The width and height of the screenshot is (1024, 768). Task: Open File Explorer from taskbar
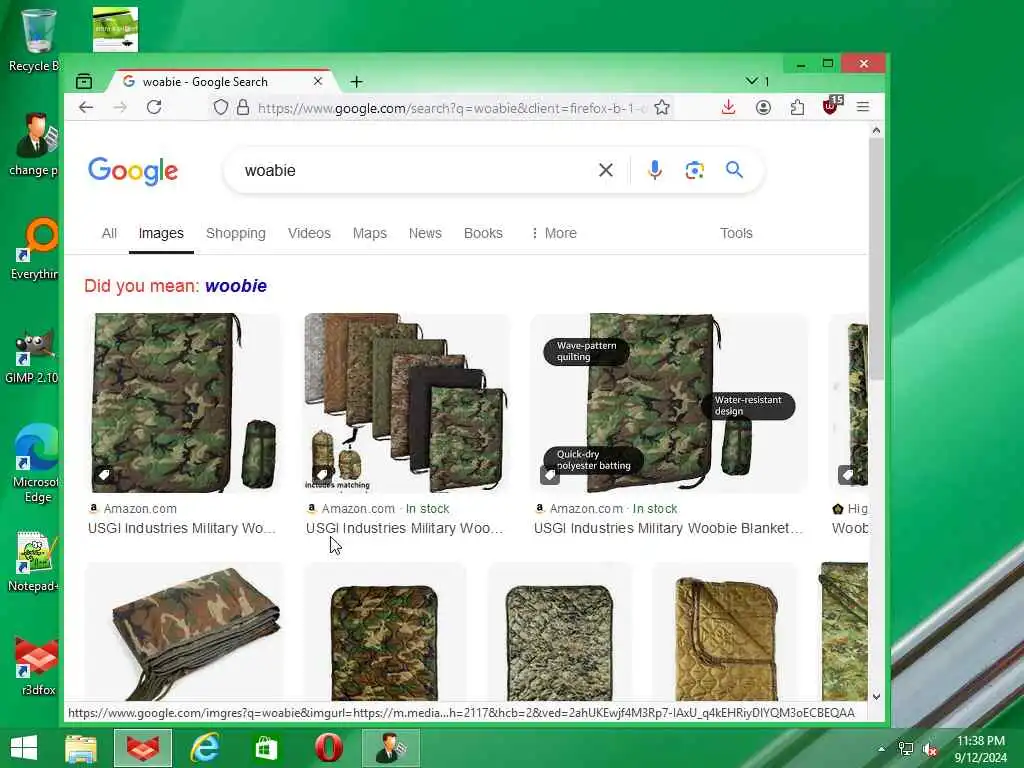pyautogui.click(x=81, y=748)
